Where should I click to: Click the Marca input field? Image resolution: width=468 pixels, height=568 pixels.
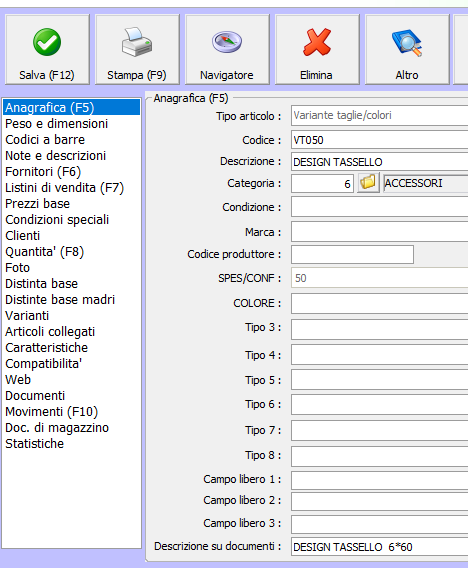pos(380,231)
